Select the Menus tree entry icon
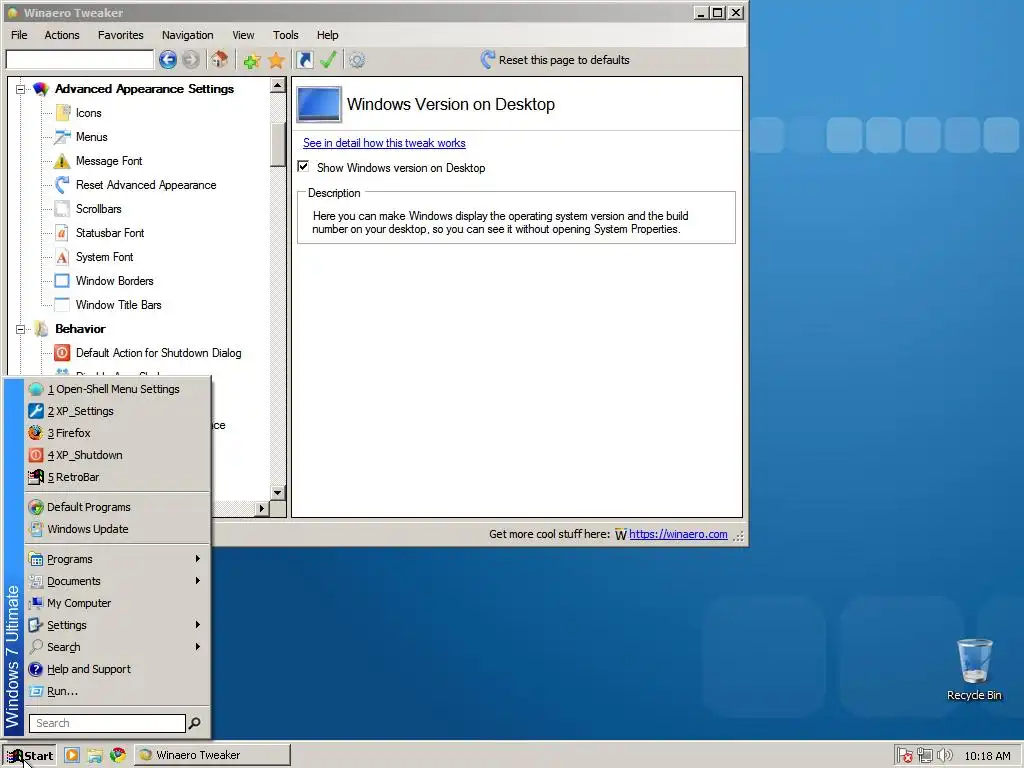This screenshot has width=1024, height=768. point(63,137)
